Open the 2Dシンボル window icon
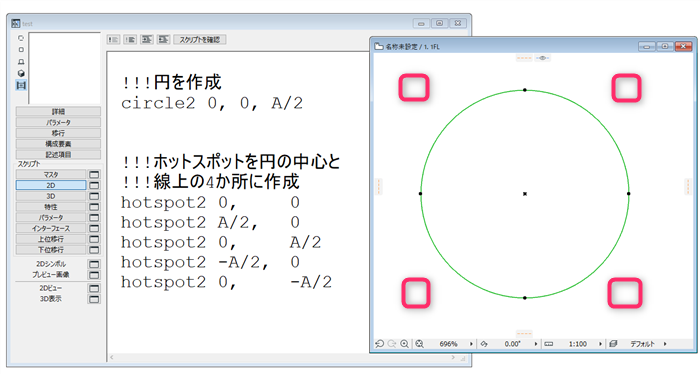 tap(94, 264)
